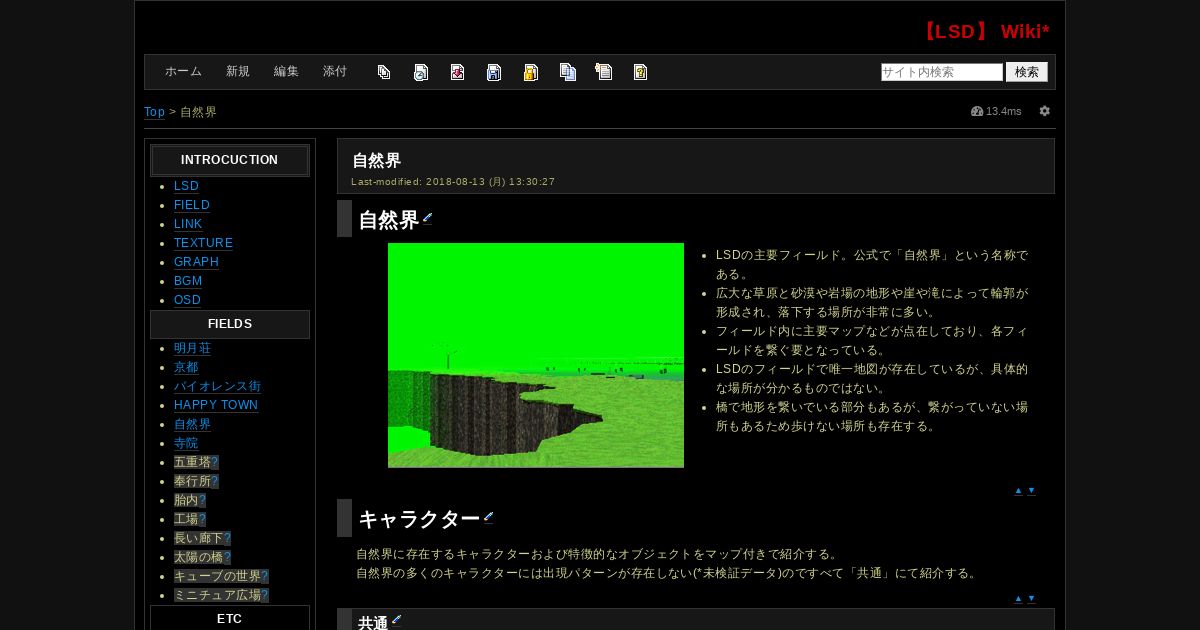Create 太陽の橋 page via question mark
1200x630 pixels.
pos(227,557)
